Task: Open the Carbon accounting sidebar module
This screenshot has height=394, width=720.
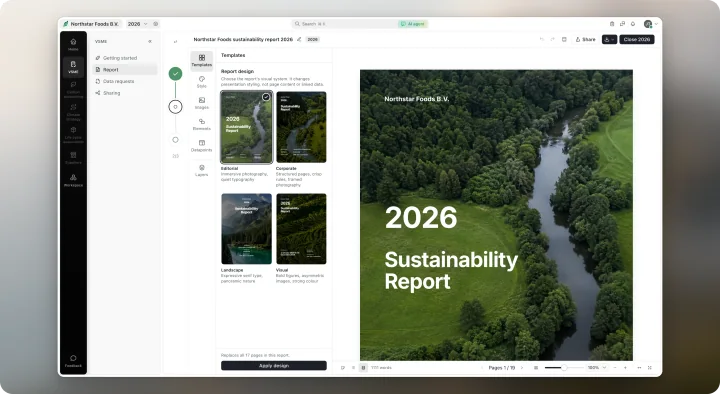Action: point(73,90)
